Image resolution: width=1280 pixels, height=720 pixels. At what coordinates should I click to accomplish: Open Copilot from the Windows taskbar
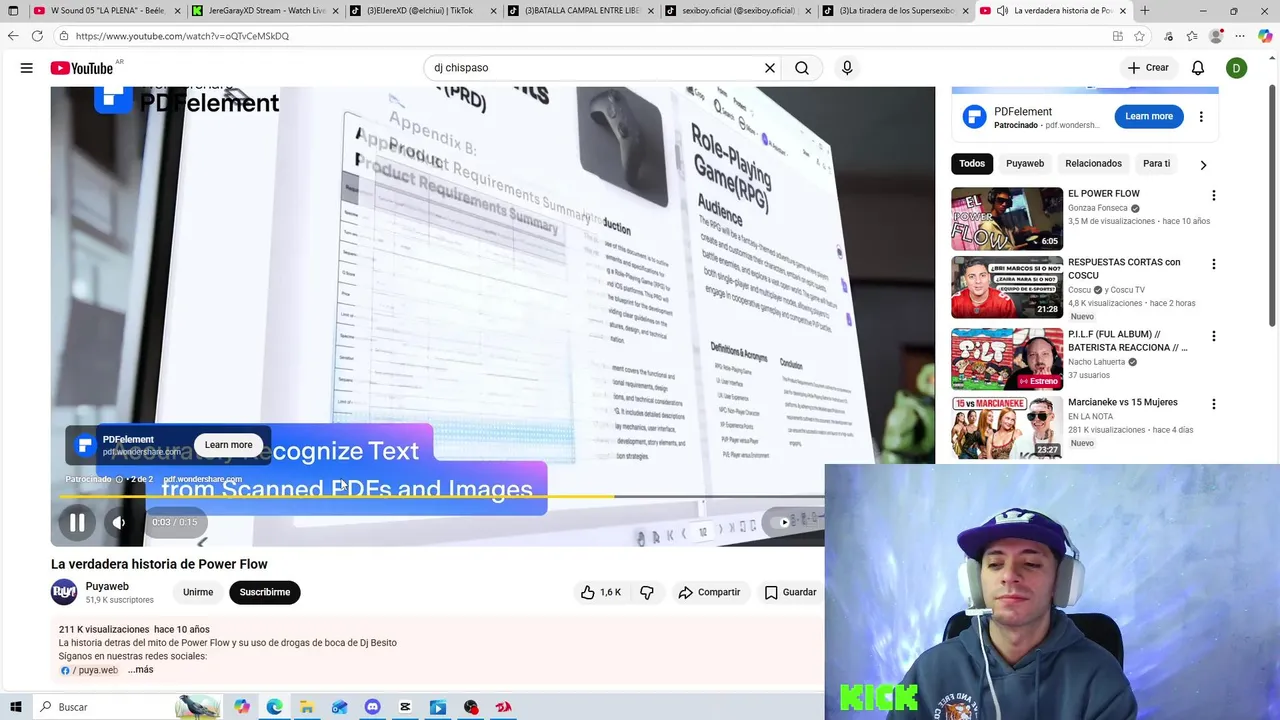242,707
